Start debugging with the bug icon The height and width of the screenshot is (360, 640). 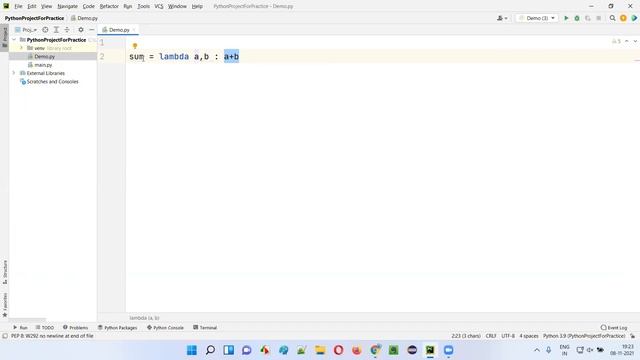pyautogui.click(x=577, y=18)
